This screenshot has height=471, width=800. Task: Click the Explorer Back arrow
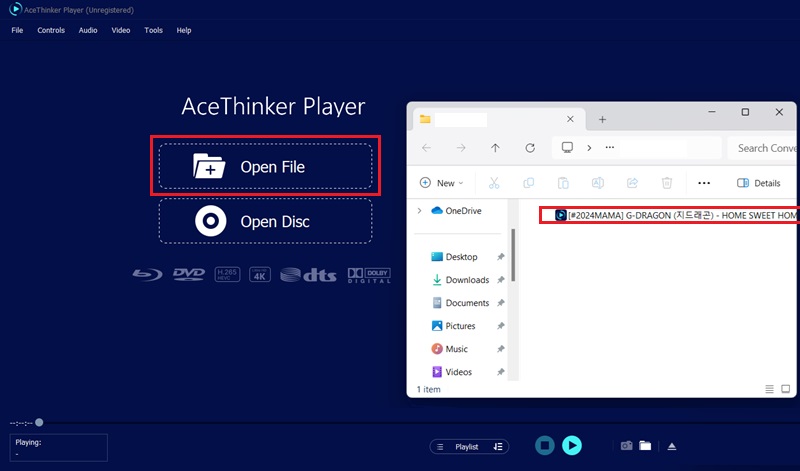point(427,147)
